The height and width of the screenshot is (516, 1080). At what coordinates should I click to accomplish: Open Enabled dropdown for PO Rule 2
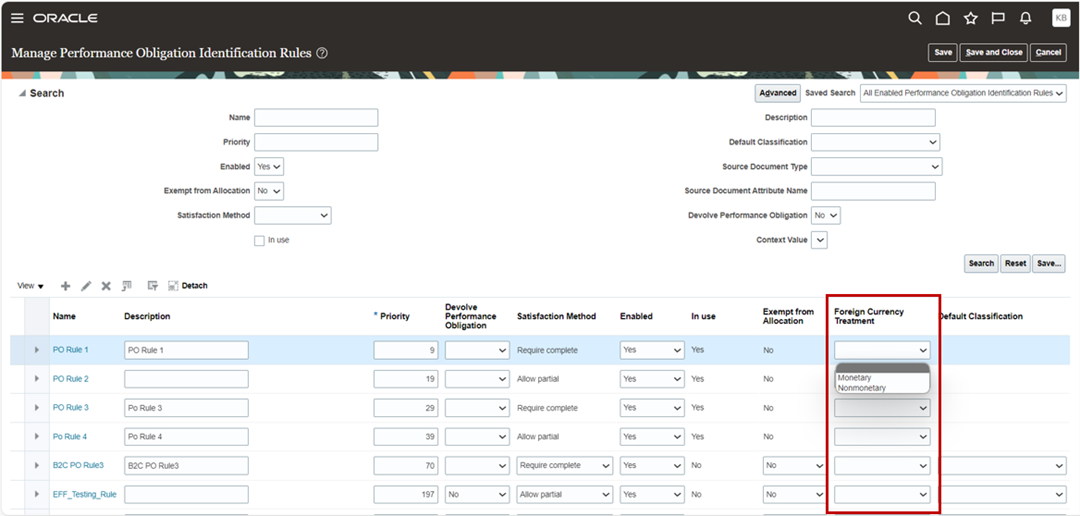(652, 379)
